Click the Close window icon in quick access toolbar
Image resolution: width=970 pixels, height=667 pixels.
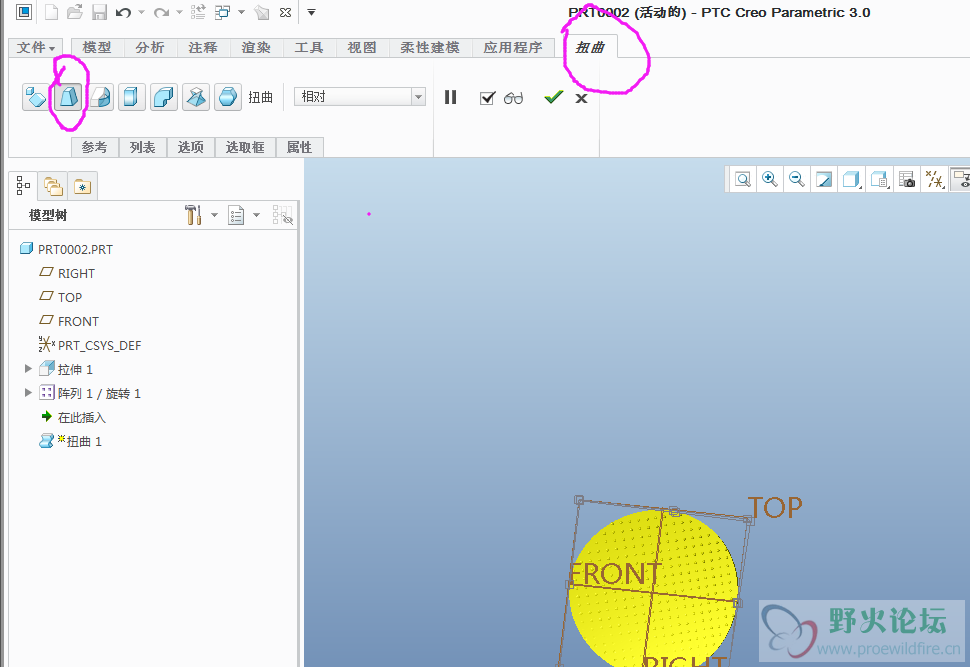coord(285,12)
